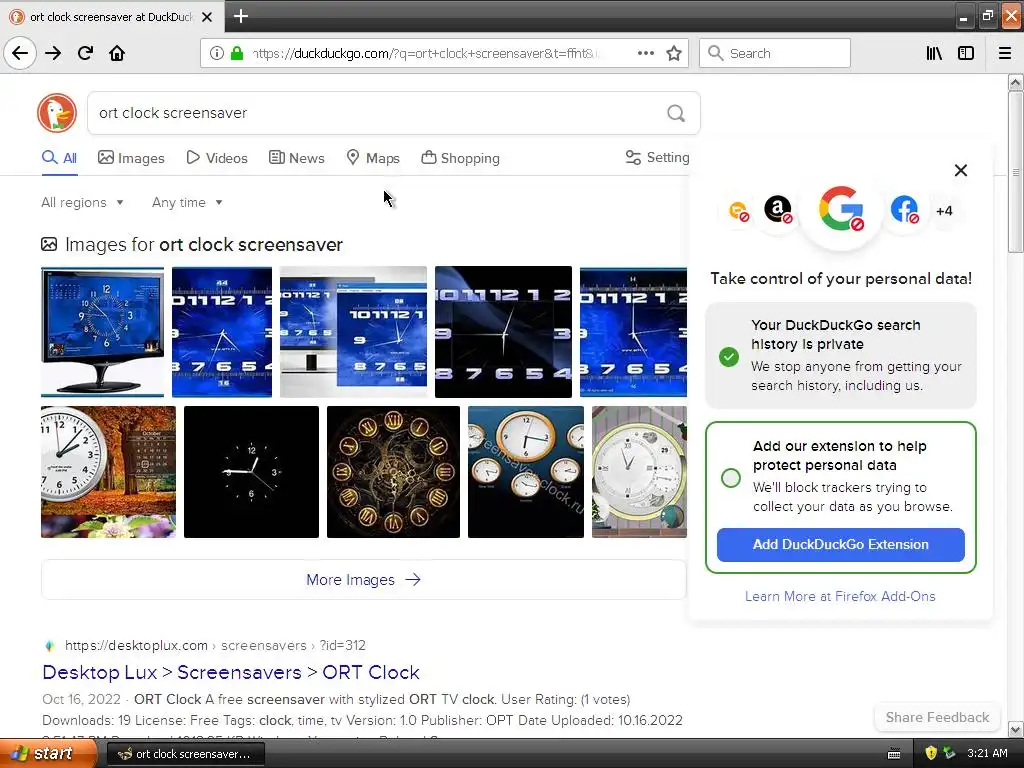Open the Firefox home page icon
This screenshot has width=1024, height=768.
pos(117,53)
